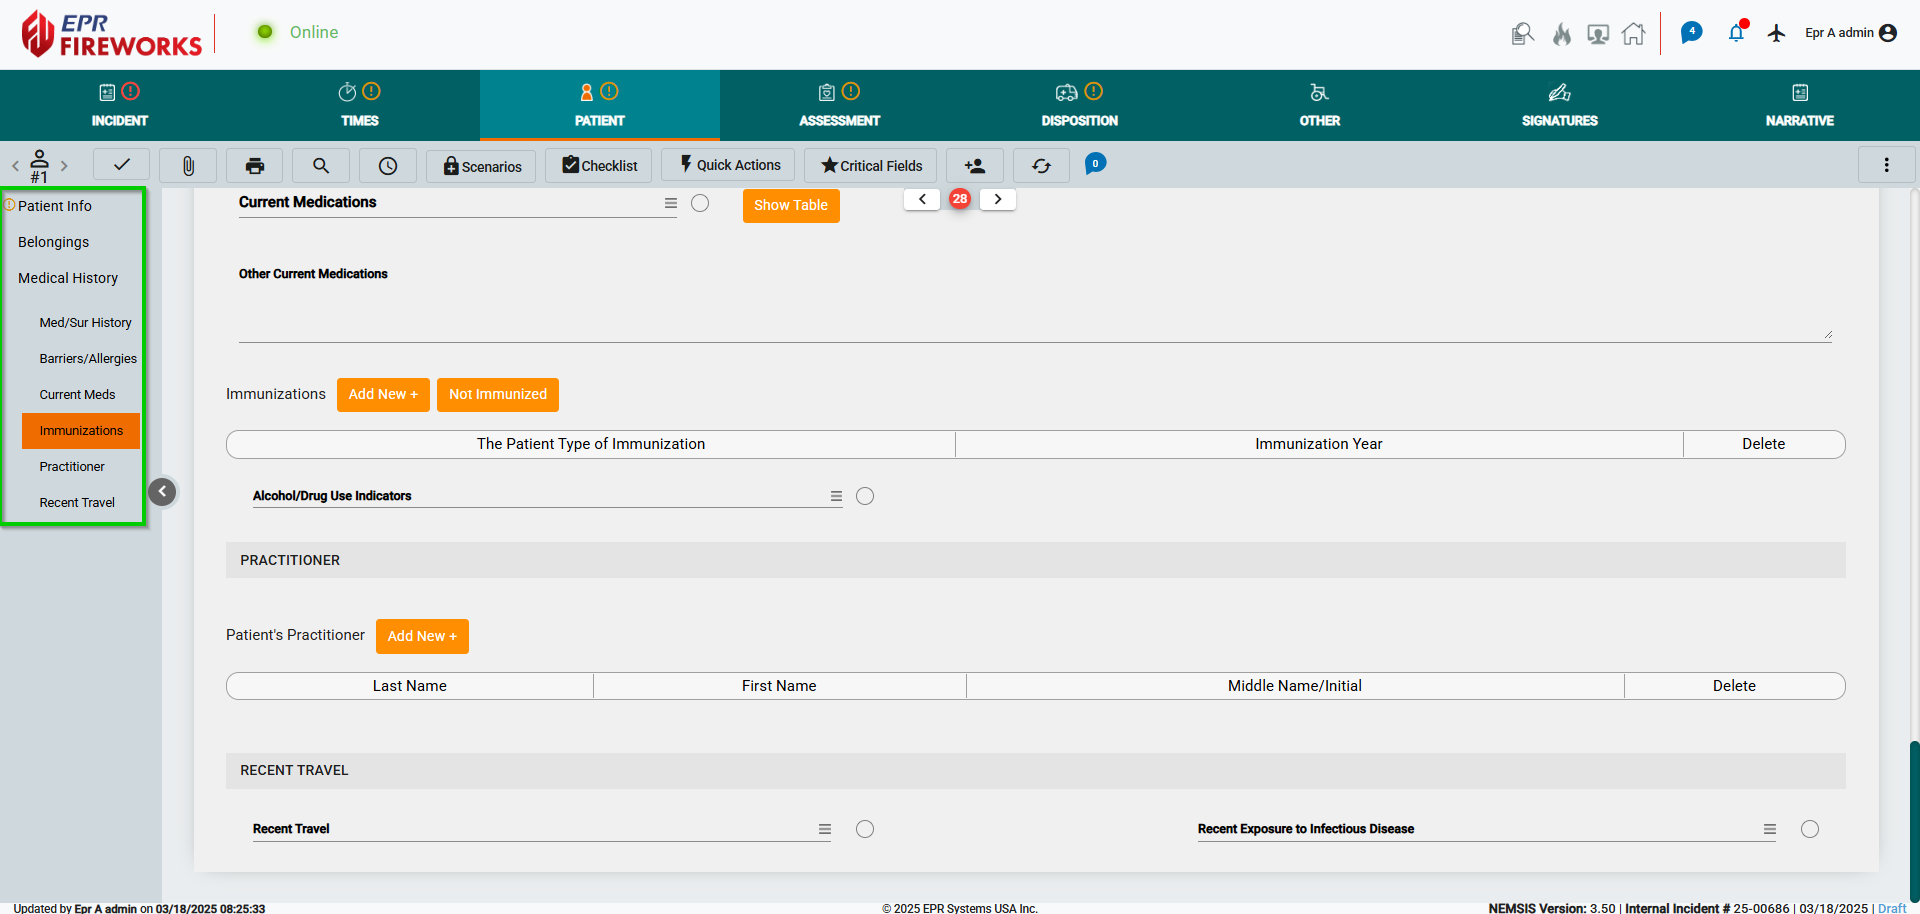
Task: Open the Alcohol/Drug Use Indicators list menu
Action: [836, 496]
